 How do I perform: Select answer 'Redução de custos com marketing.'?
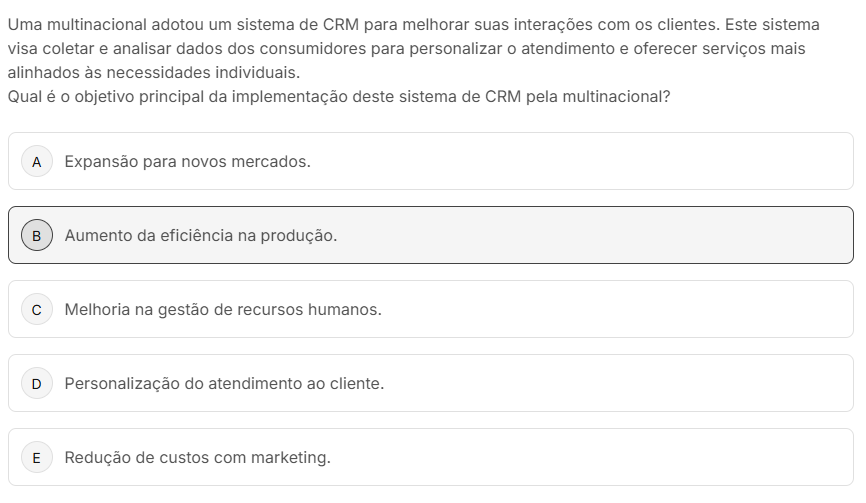[198, 458]
